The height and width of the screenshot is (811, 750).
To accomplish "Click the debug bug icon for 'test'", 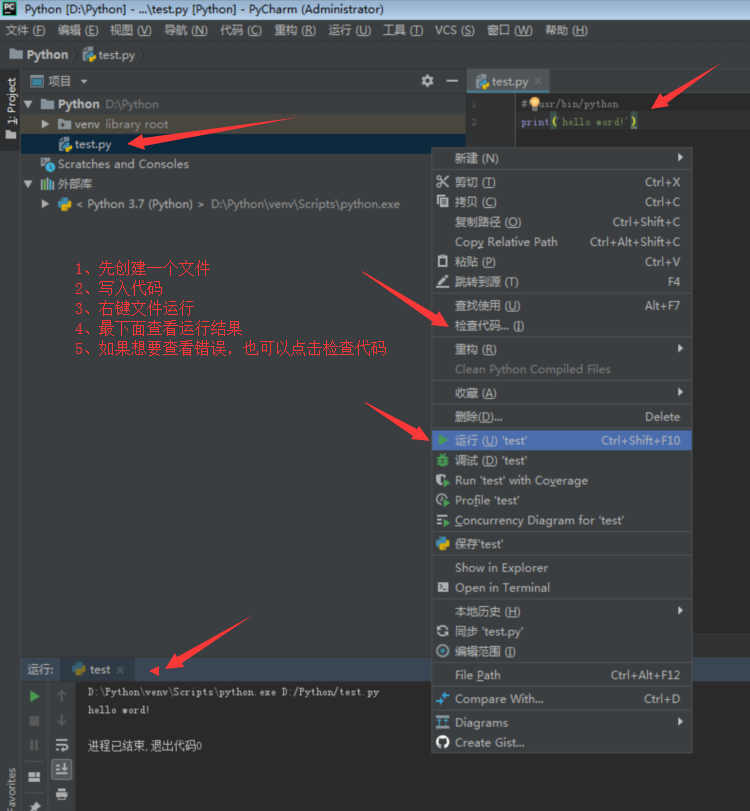I will [443, 460].
